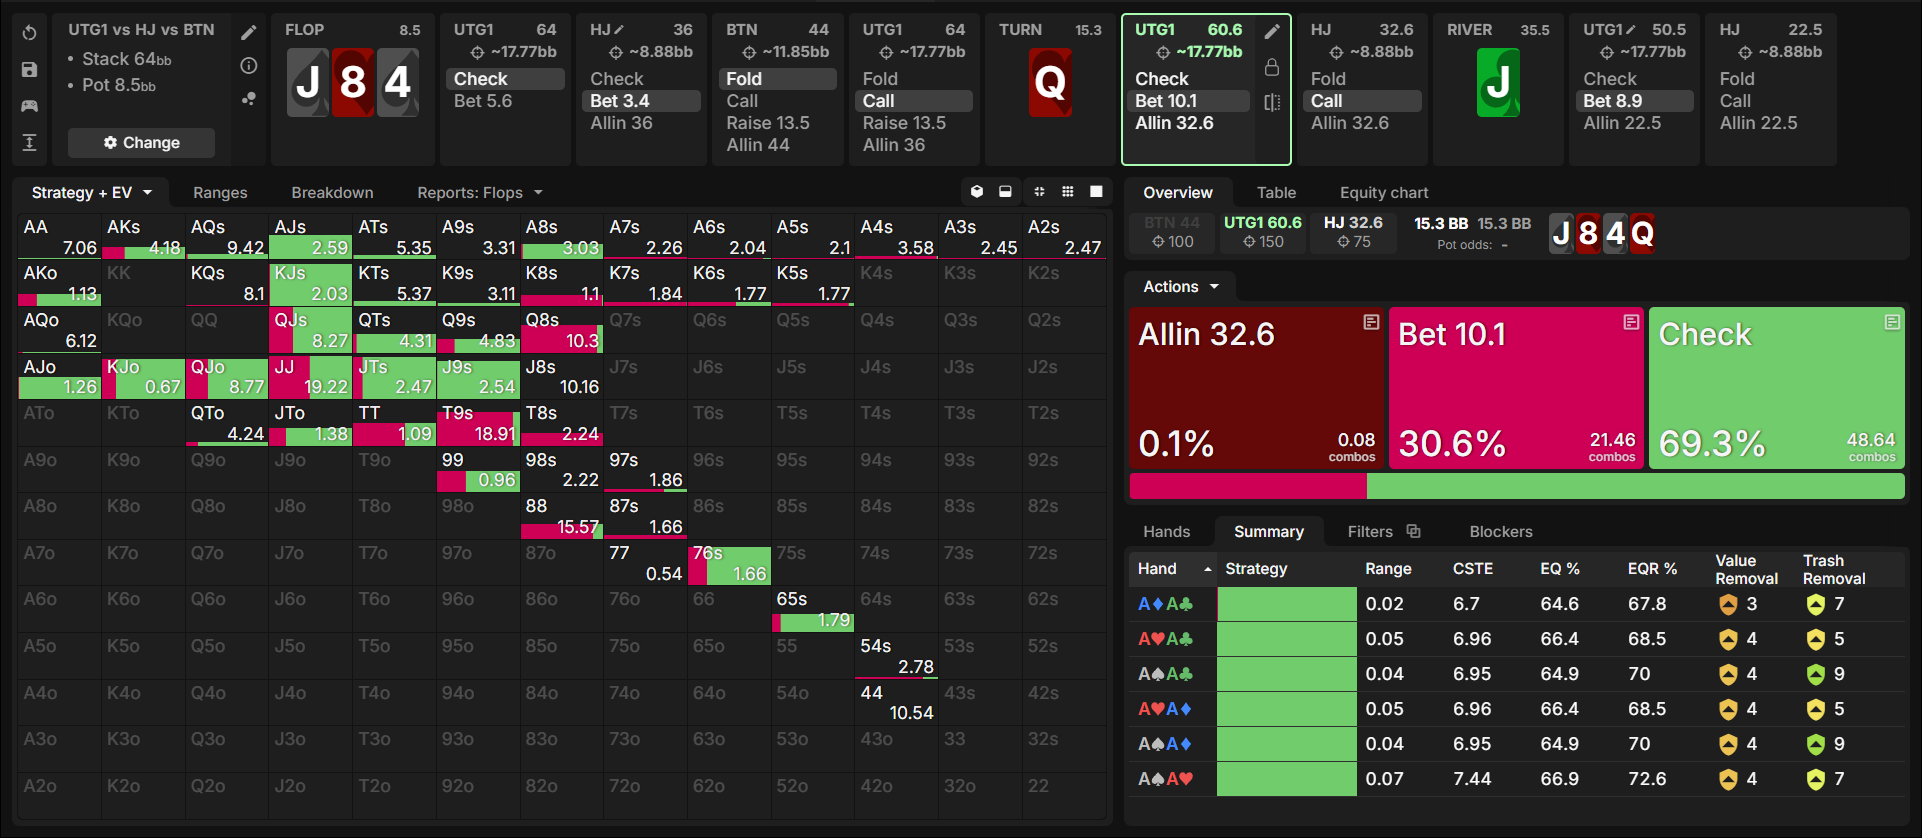1922x838 pixels.
Task: Click the green Check portion of the strategy bar
Action: click(x=1636, y=486)
